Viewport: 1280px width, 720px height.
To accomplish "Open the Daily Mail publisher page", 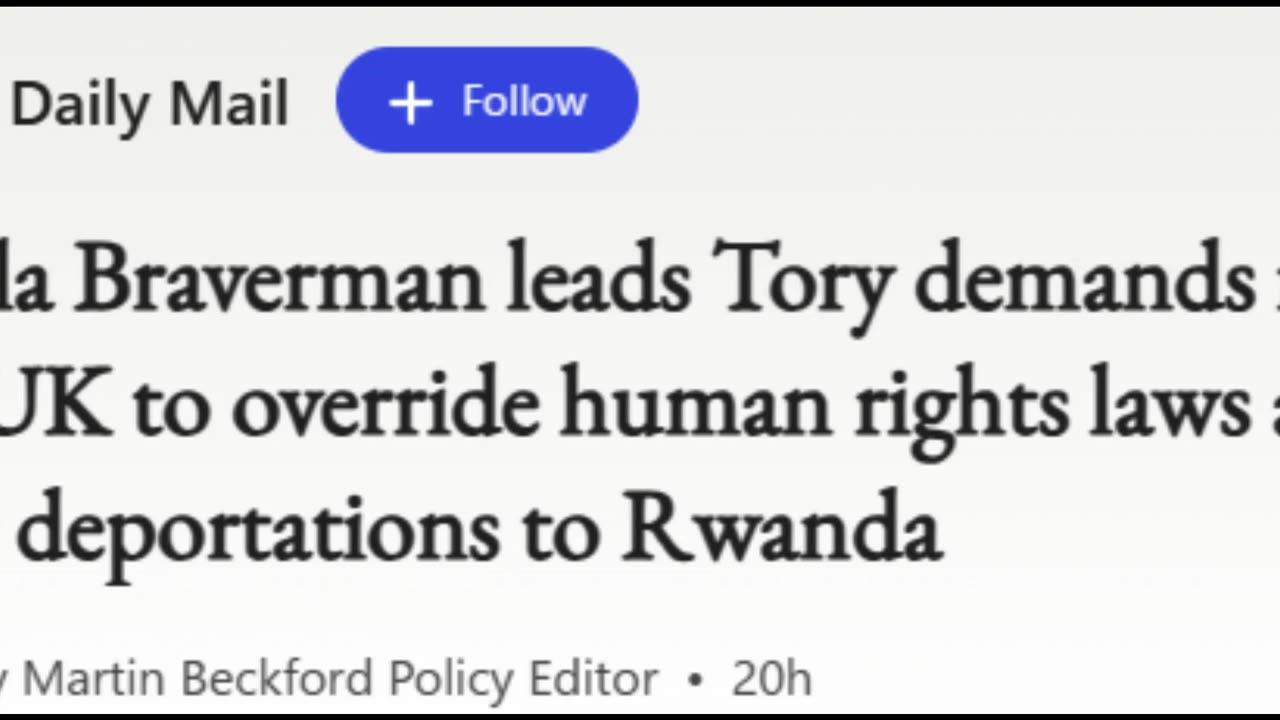I will click(149, 105).
